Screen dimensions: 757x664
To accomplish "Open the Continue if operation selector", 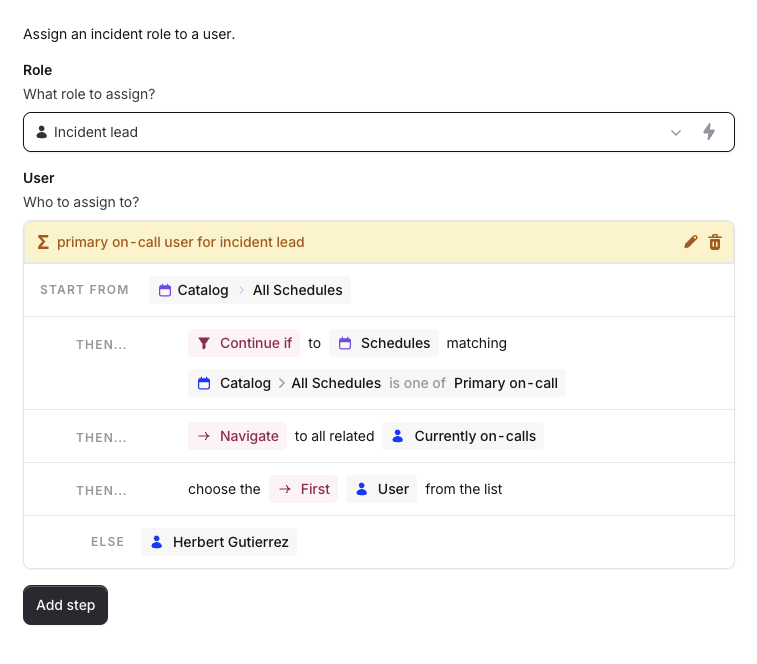I will pos(245,343).
